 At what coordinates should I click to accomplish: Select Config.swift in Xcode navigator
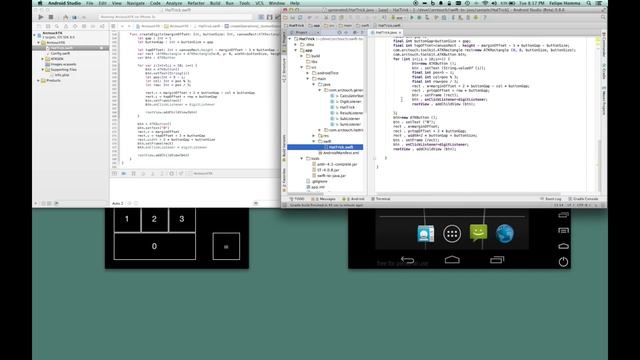pyautogui.click(x=60, y=53)
